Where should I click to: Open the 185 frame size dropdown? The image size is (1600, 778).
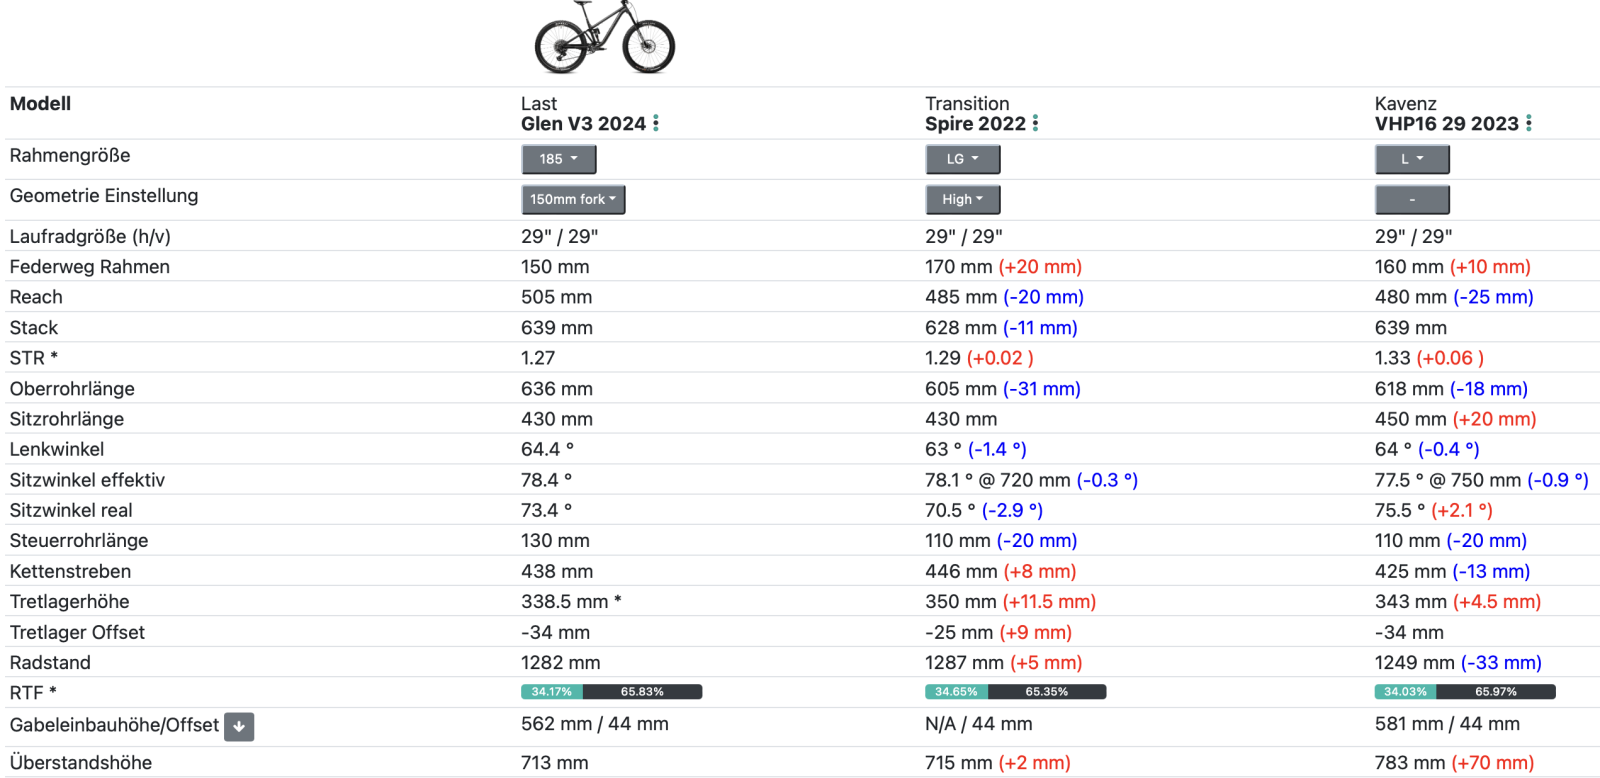click(558, 159)
